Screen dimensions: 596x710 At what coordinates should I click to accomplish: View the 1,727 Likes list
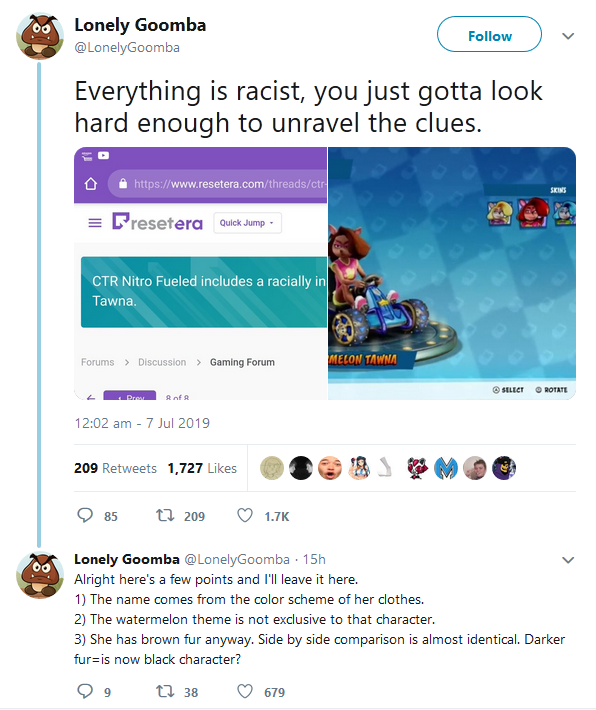202,468
